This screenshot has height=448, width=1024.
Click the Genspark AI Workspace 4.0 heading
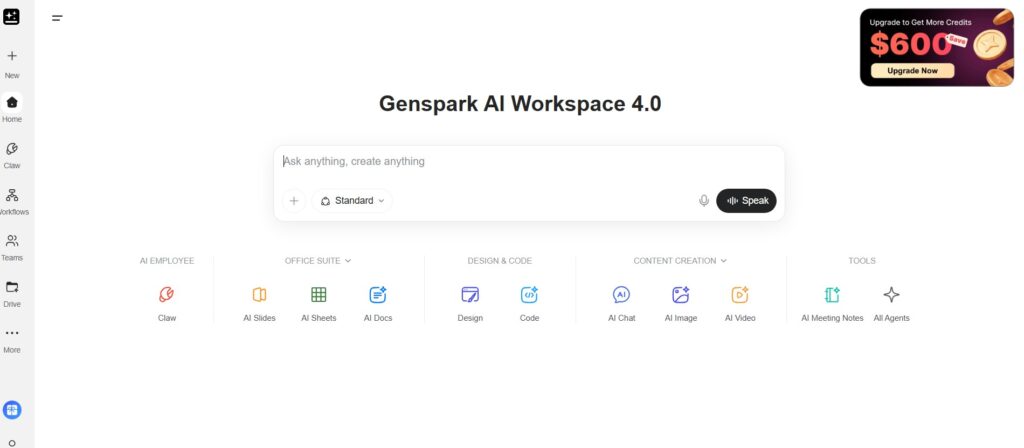pyautogui.click(x=520, y=104)
